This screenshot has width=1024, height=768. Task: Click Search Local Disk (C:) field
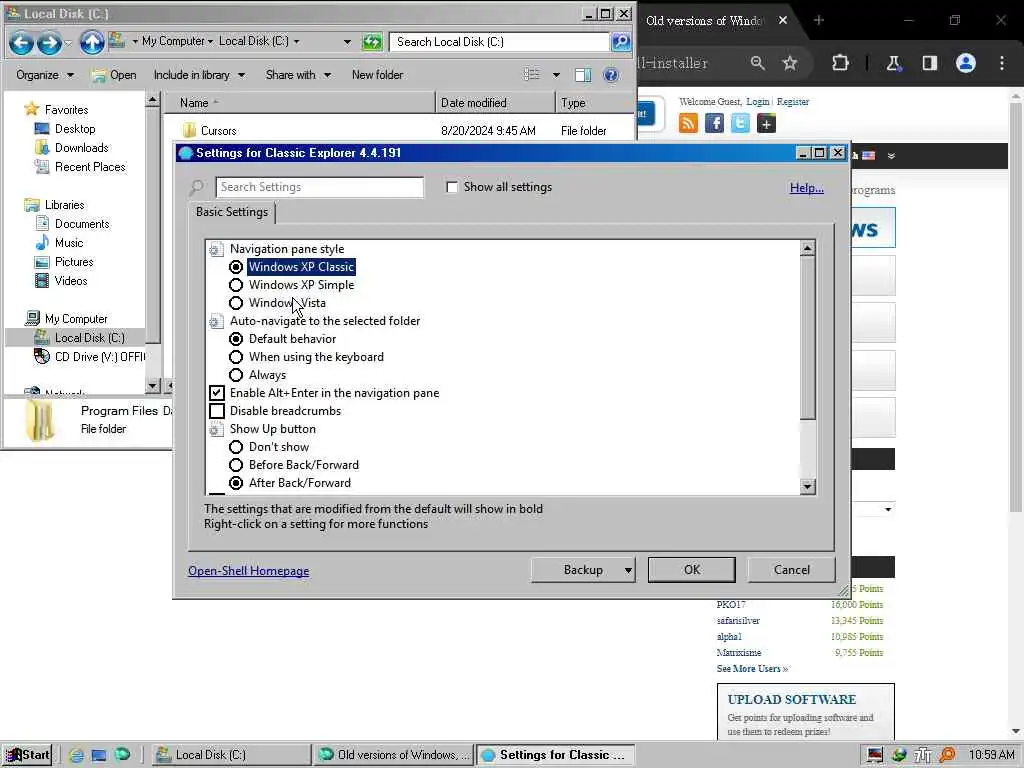(500, 42)
